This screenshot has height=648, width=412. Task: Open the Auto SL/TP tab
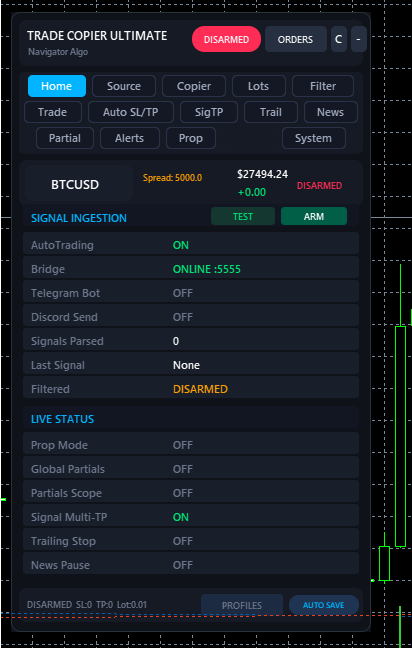point(131,112)
